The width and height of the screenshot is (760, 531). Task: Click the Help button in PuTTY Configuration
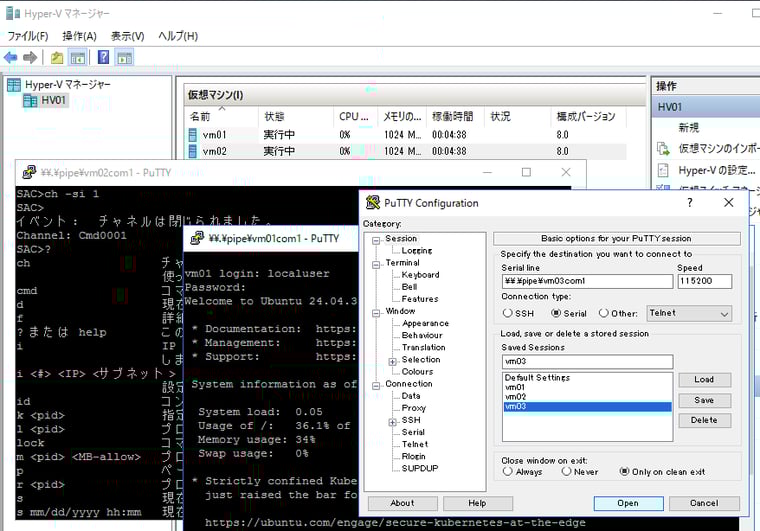click(477, 503)
